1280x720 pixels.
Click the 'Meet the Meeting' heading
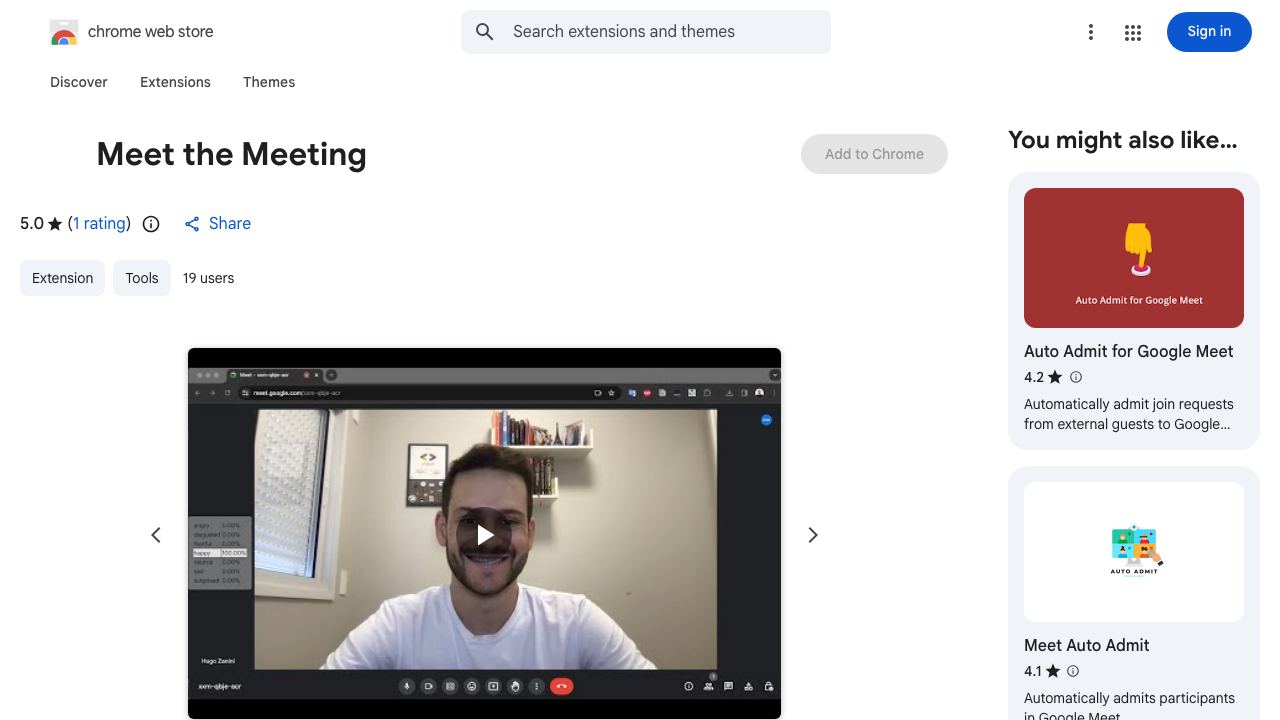point(231,154)
